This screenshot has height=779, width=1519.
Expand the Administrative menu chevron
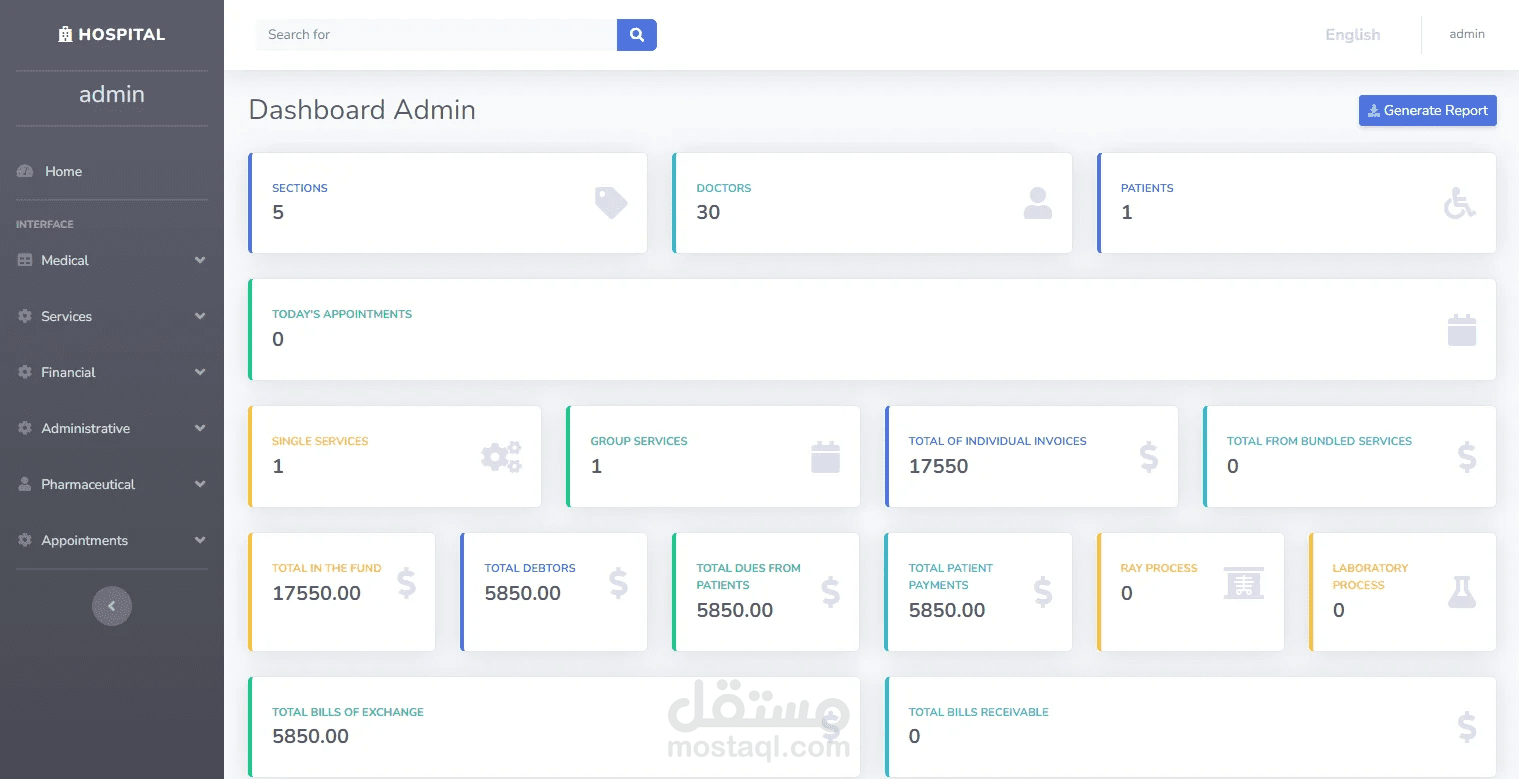click(x=200, y=428)
